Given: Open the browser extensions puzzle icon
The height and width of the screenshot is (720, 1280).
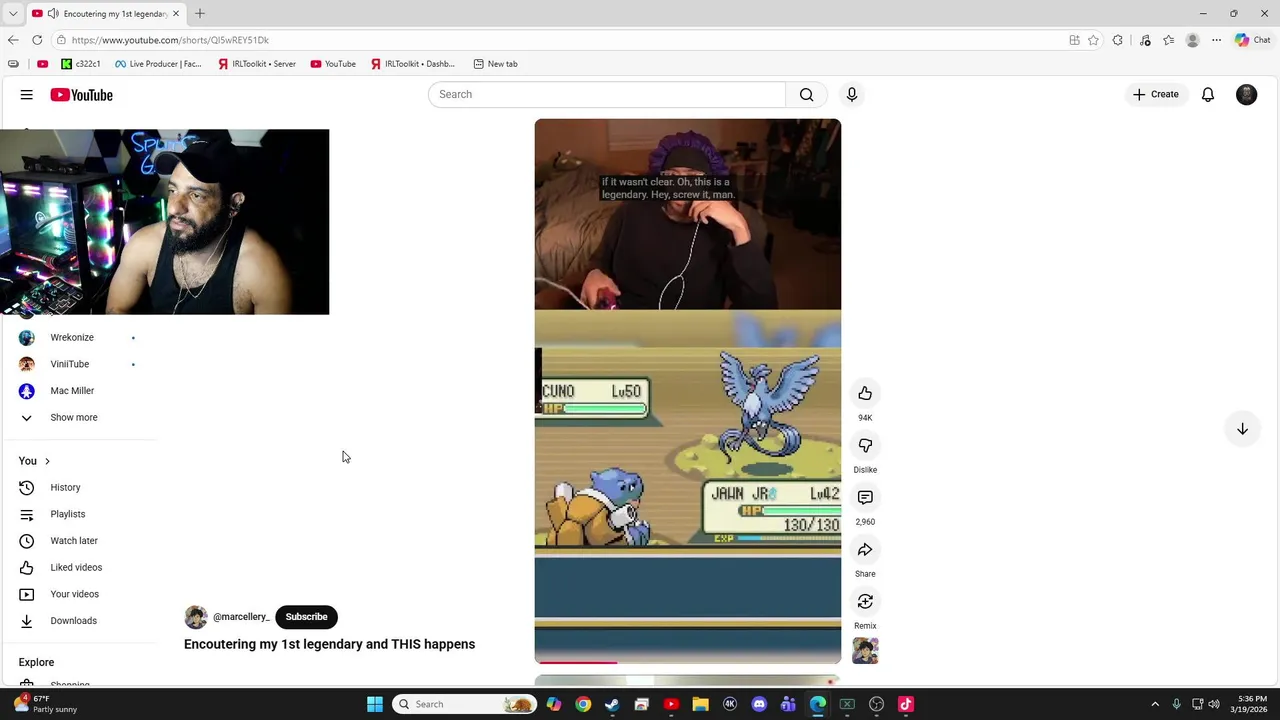Looking at the screenshot, I should 1118,40.
